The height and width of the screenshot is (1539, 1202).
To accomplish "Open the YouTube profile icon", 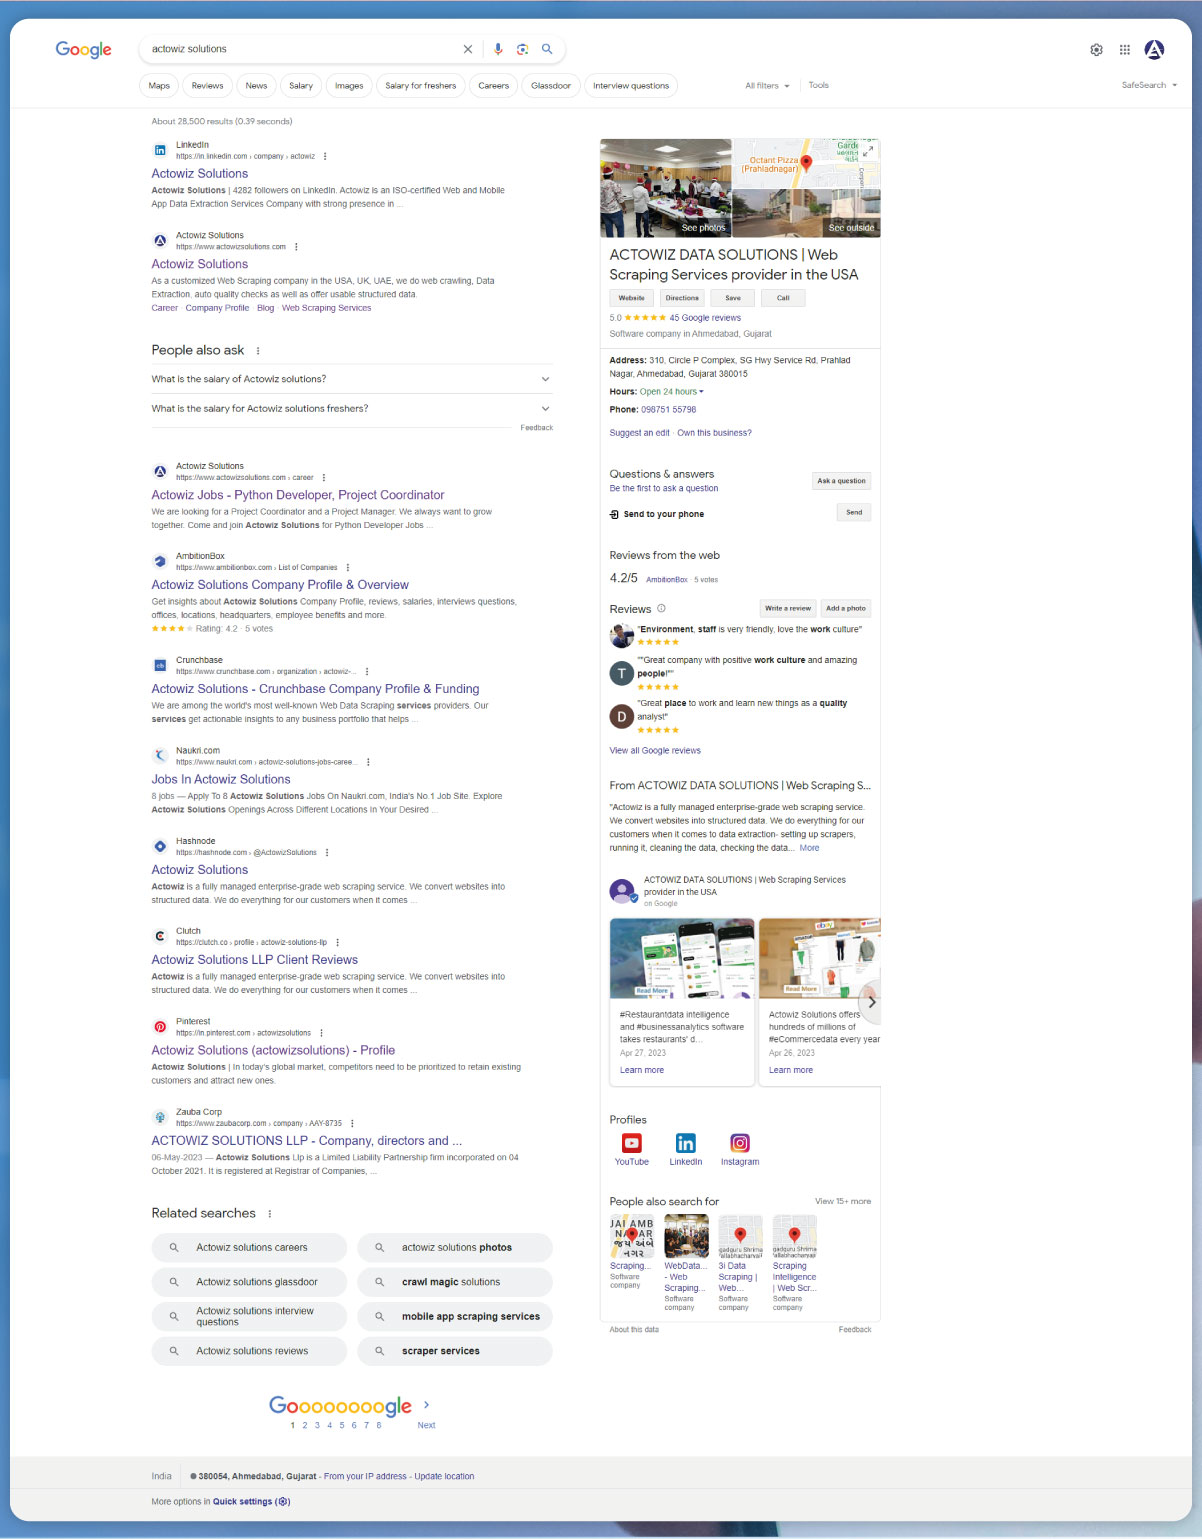I will 632,1143.
